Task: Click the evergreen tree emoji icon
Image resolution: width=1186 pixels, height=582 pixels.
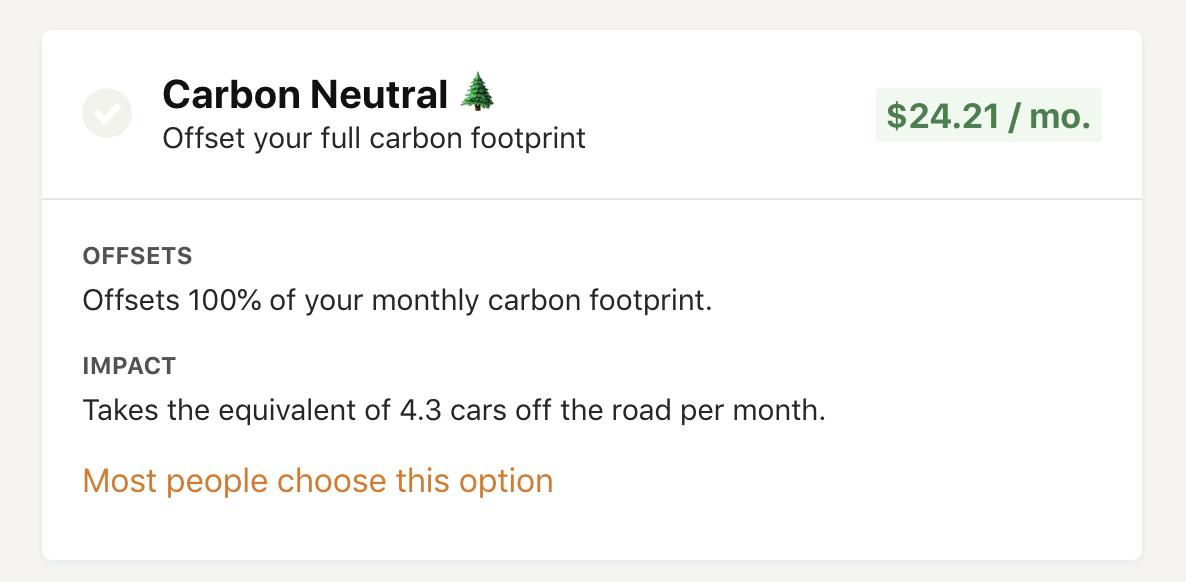Action: point(478,94)
